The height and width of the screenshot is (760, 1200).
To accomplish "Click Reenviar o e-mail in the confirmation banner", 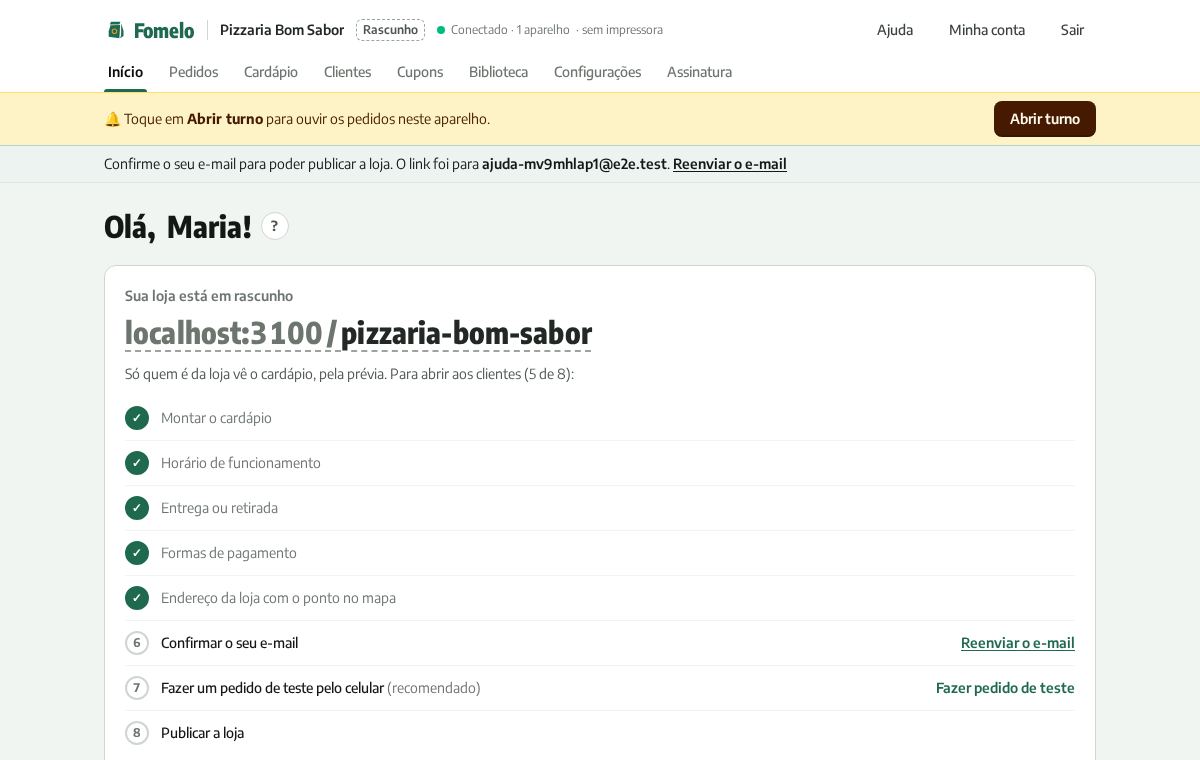I will point(730,164).
